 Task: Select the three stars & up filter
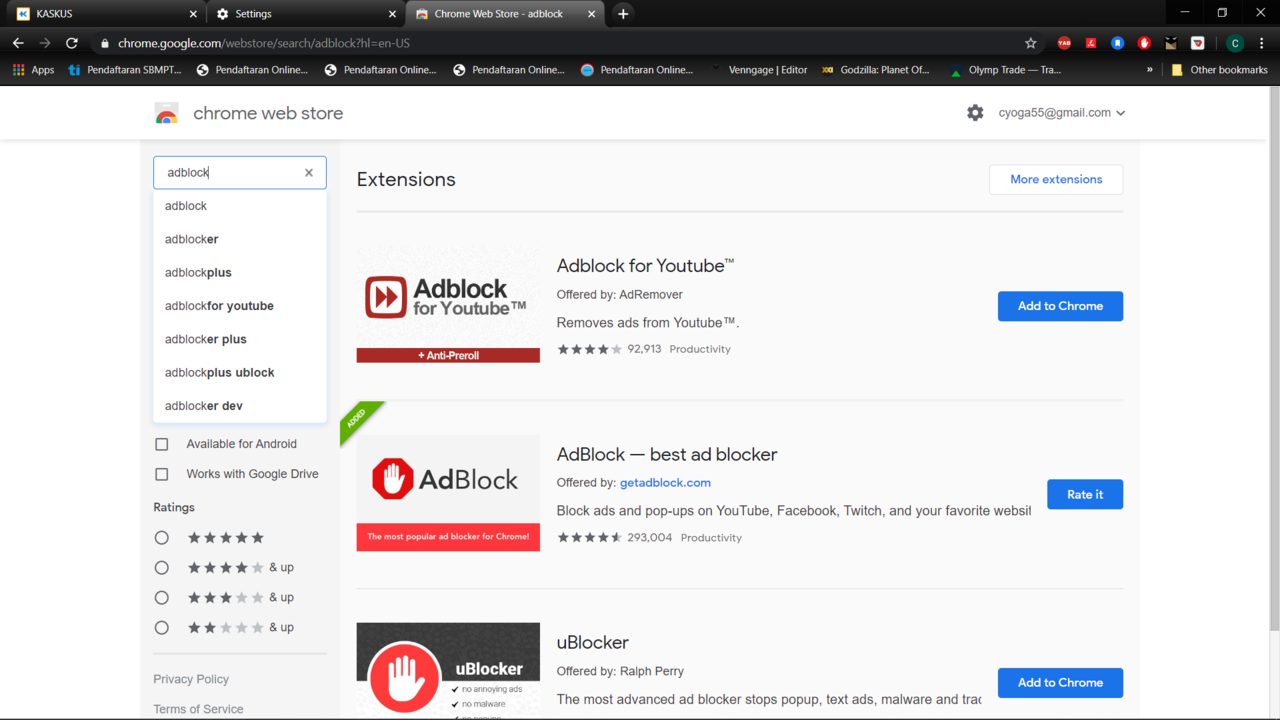click(x=162, y=598)
